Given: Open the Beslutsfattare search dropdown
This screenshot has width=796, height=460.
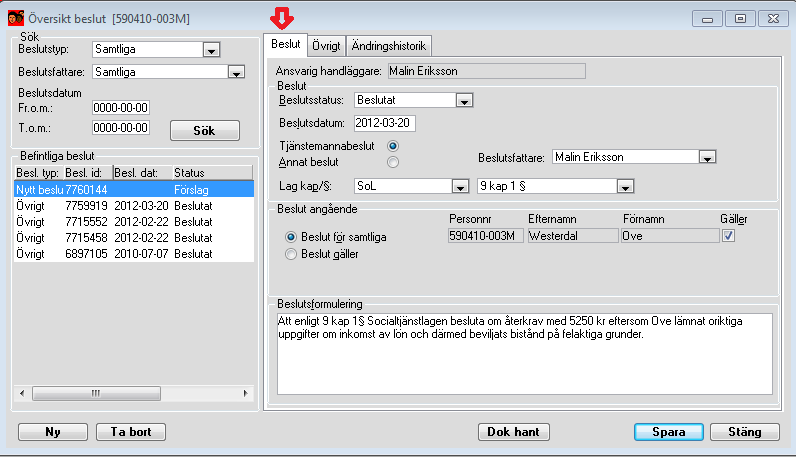Looking at the screenshot, I should [x=236, y=72].
